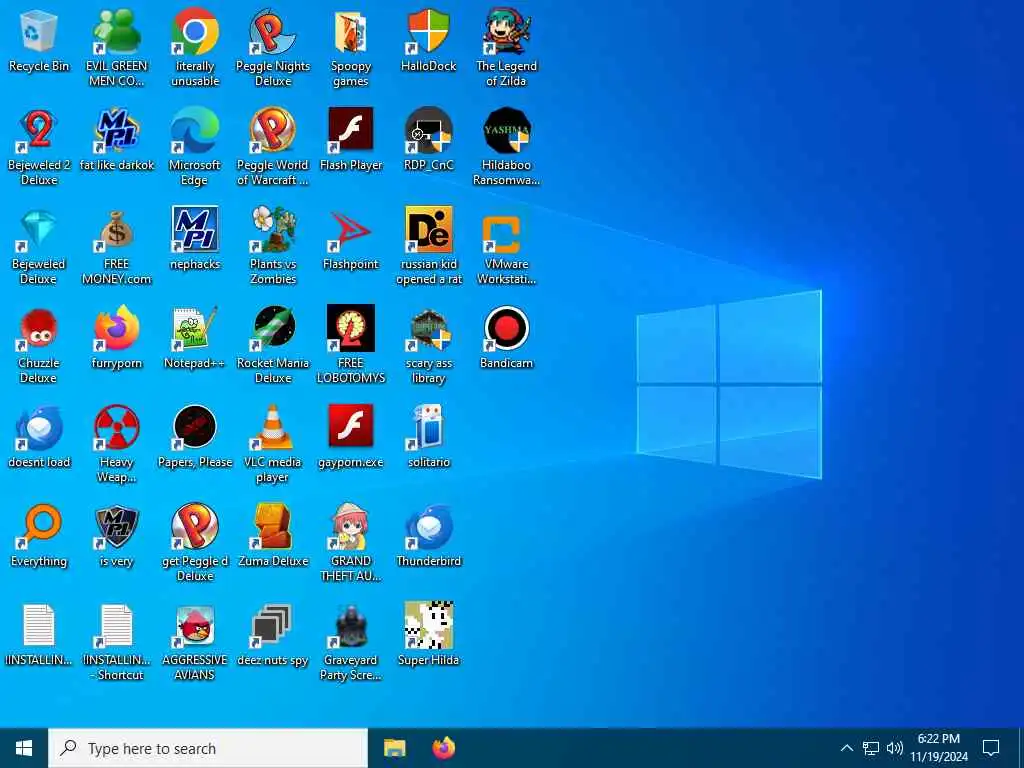Click the Flashpoint red arrow icon
This screenshot has width=1024, height=768.
pos(351,230)
